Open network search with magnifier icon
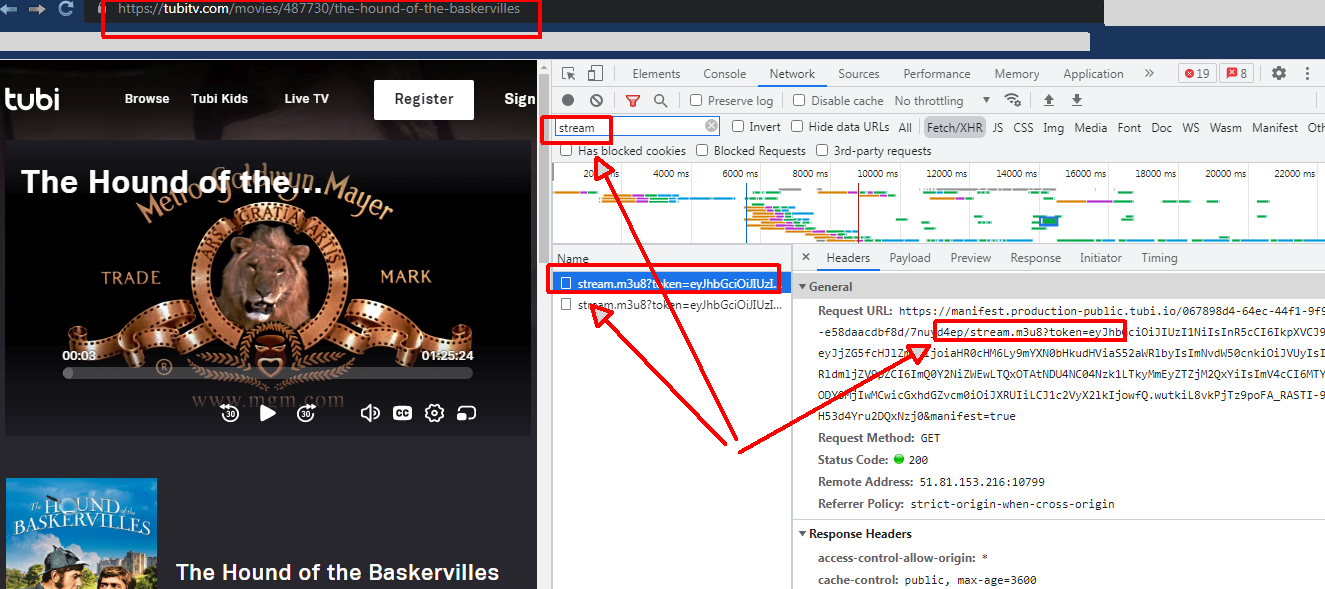 pos(660,100)
